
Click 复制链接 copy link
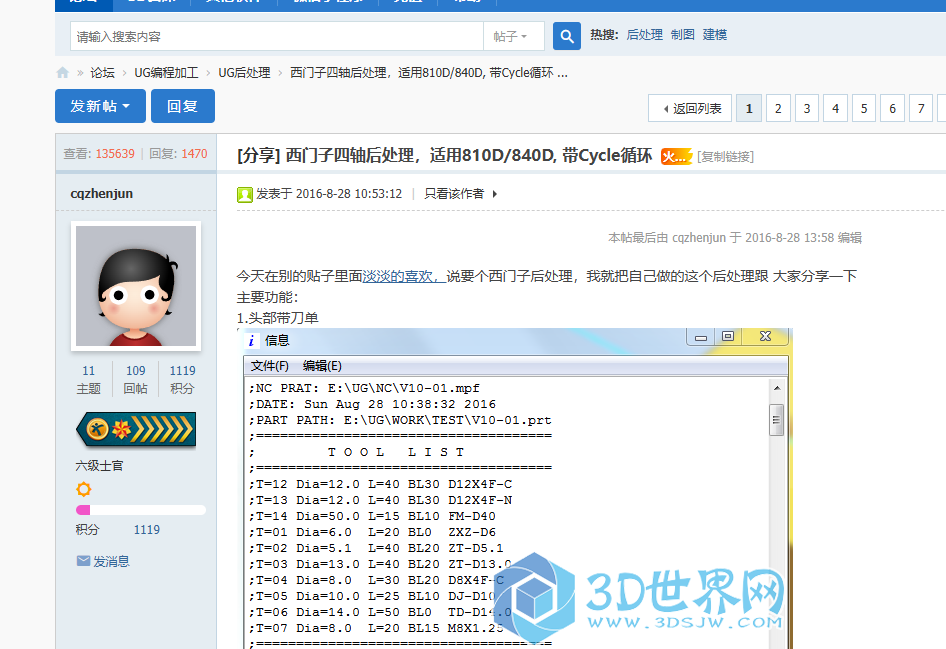tap(725, 157)
